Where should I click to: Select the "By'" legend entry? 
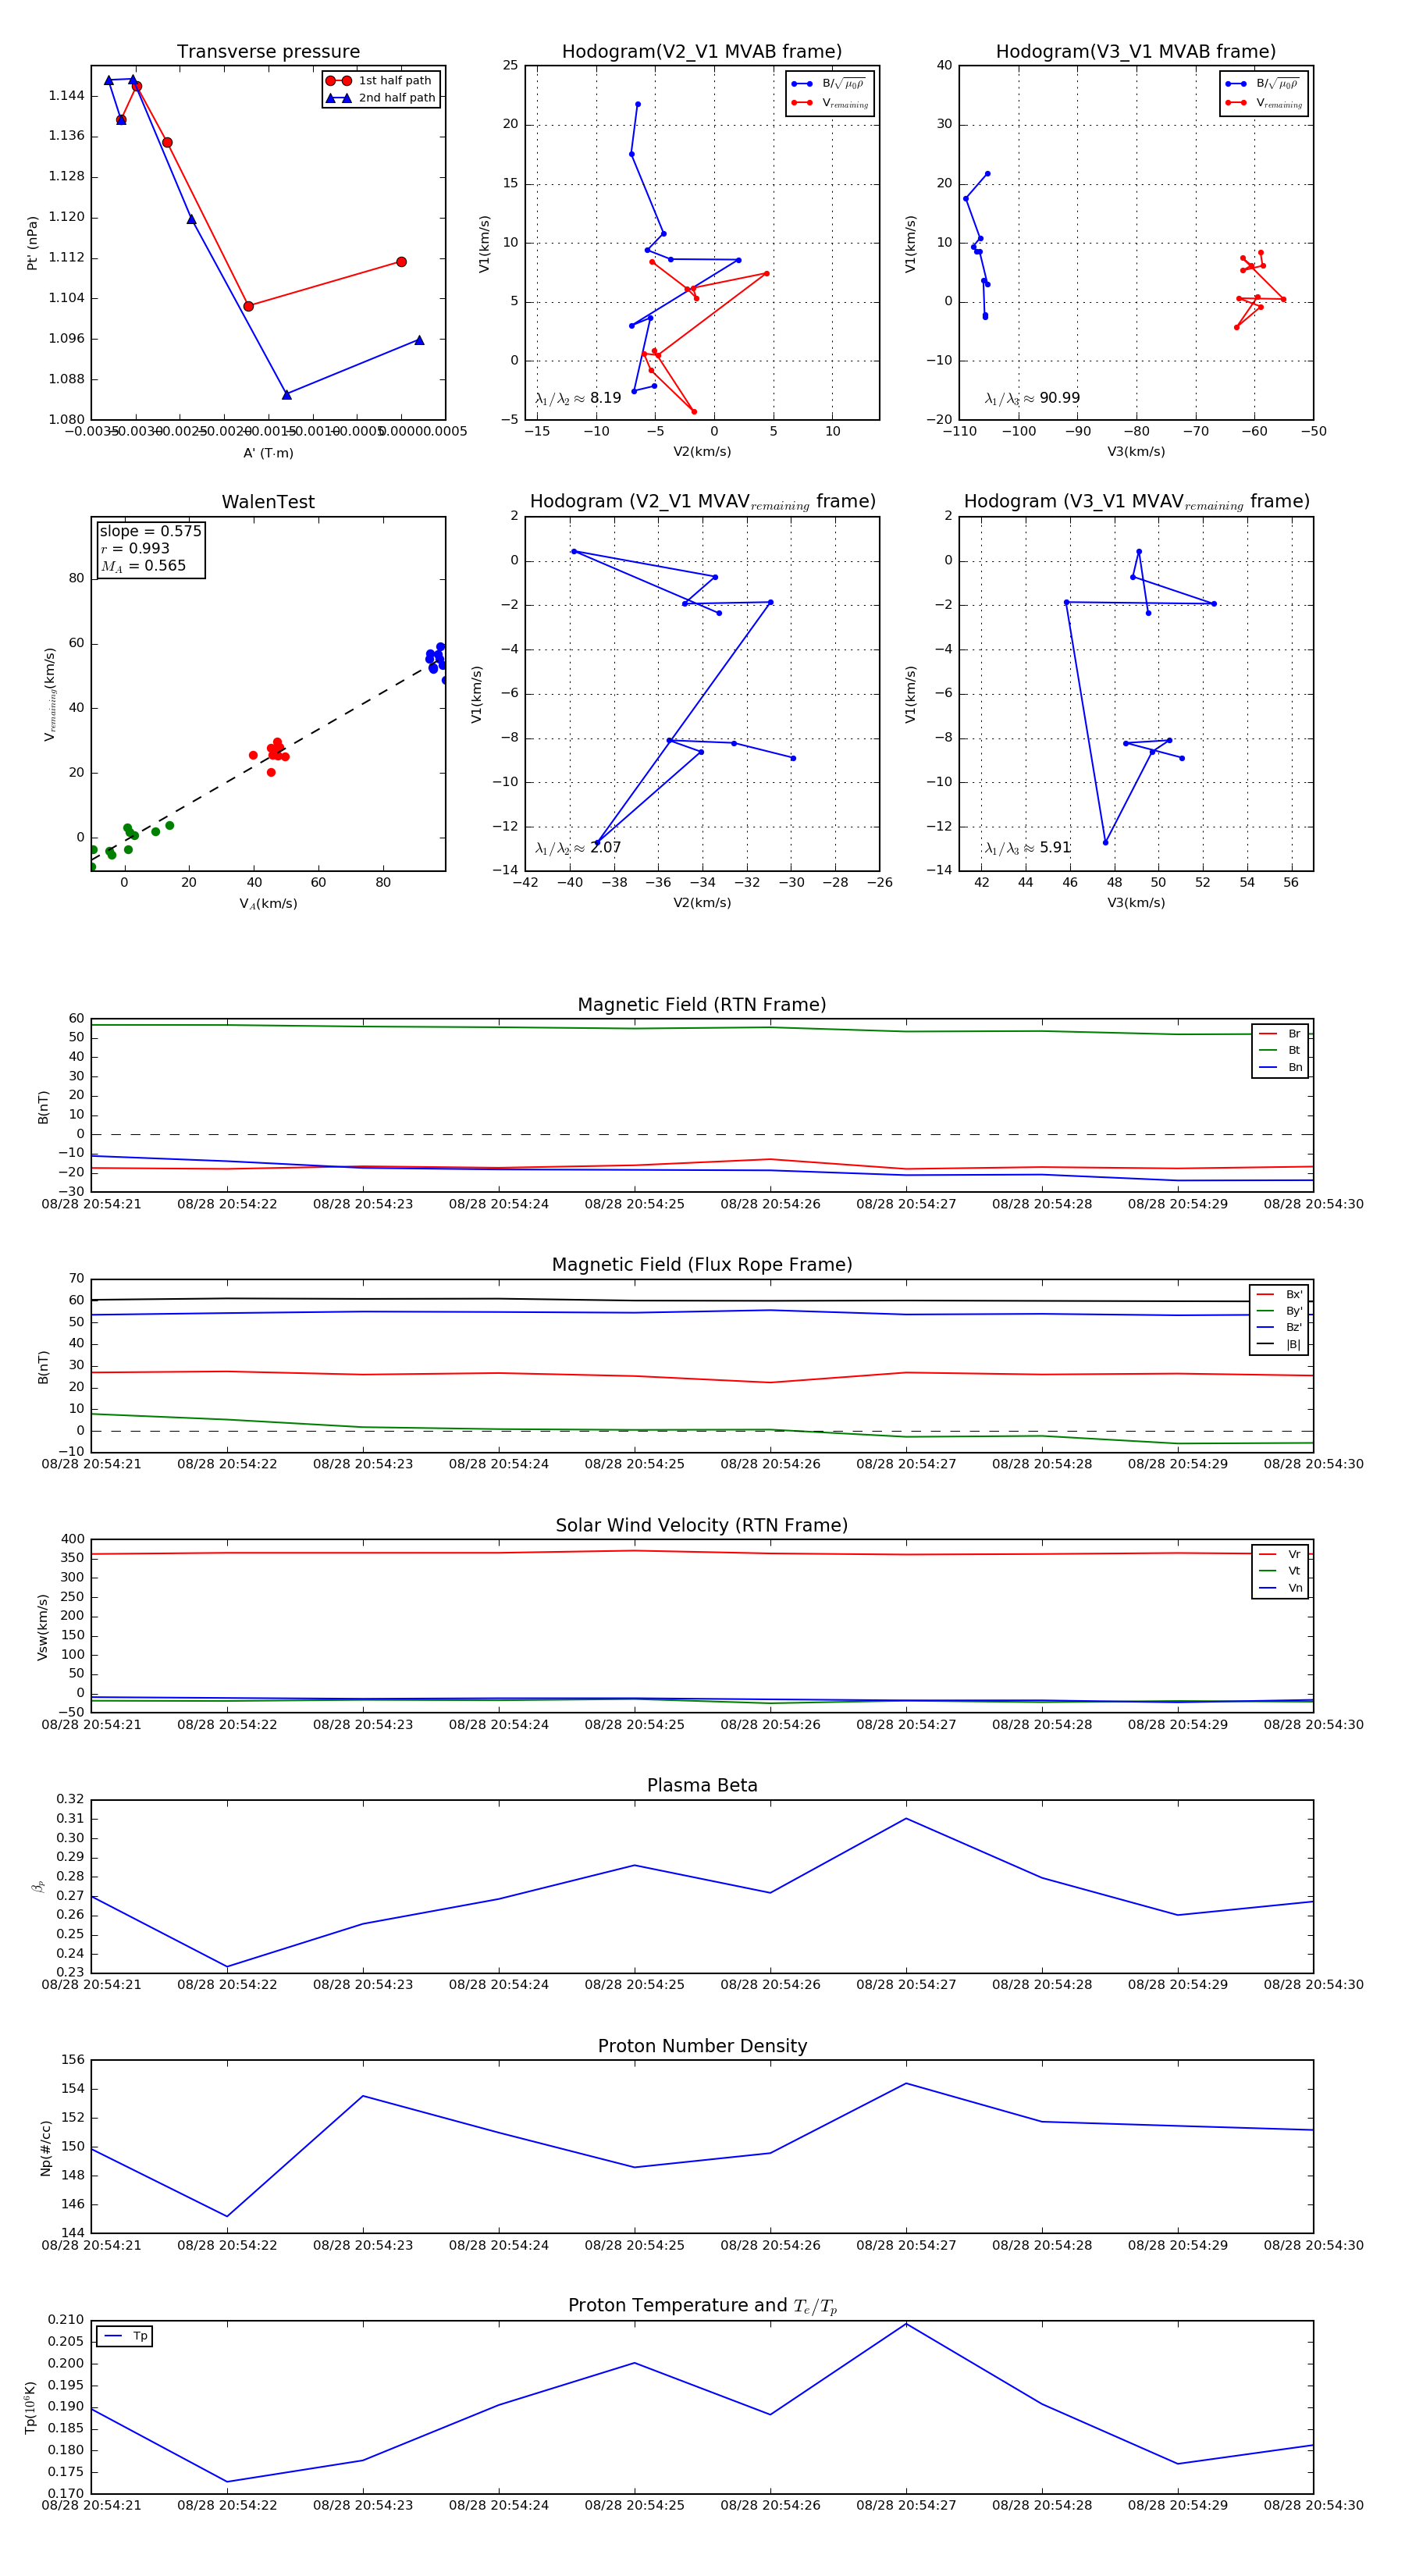point(1279,1311)
